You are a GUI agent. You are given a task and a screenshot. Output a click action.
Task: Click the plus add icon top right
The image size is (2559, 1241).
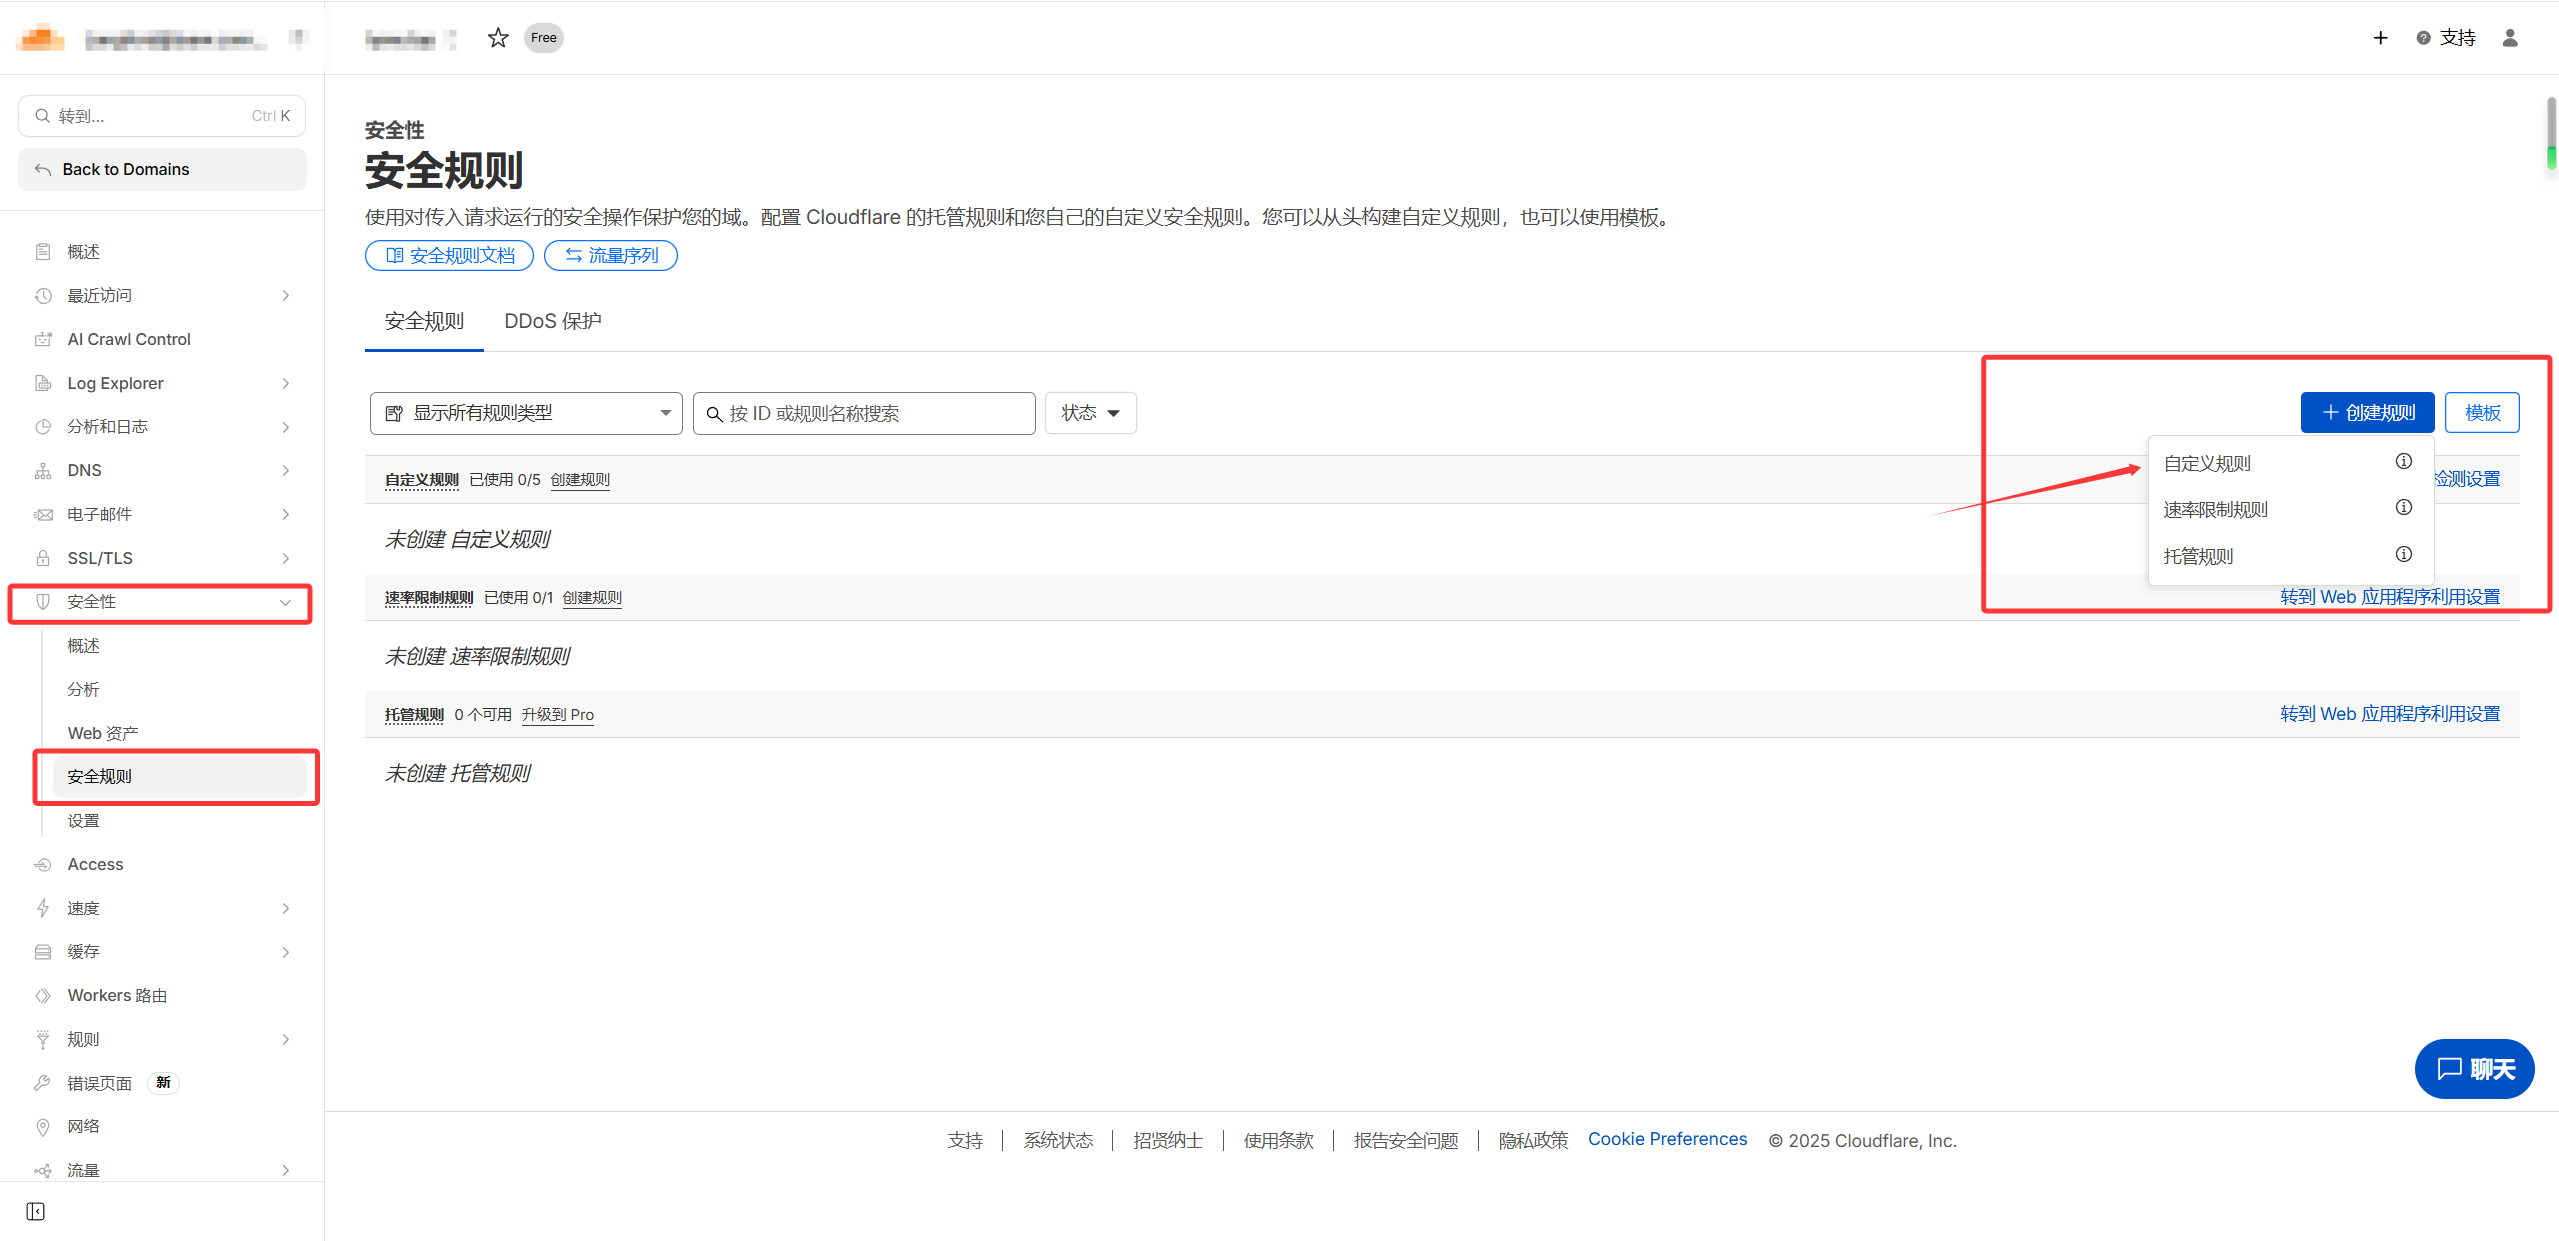click(2380, 38)
